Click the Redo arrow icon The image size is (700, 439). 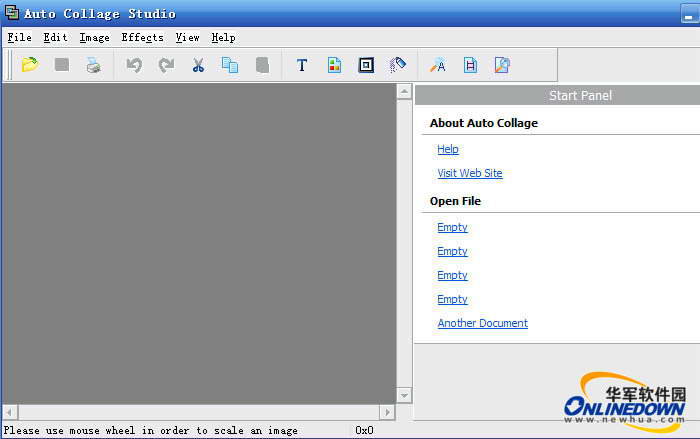166,65
